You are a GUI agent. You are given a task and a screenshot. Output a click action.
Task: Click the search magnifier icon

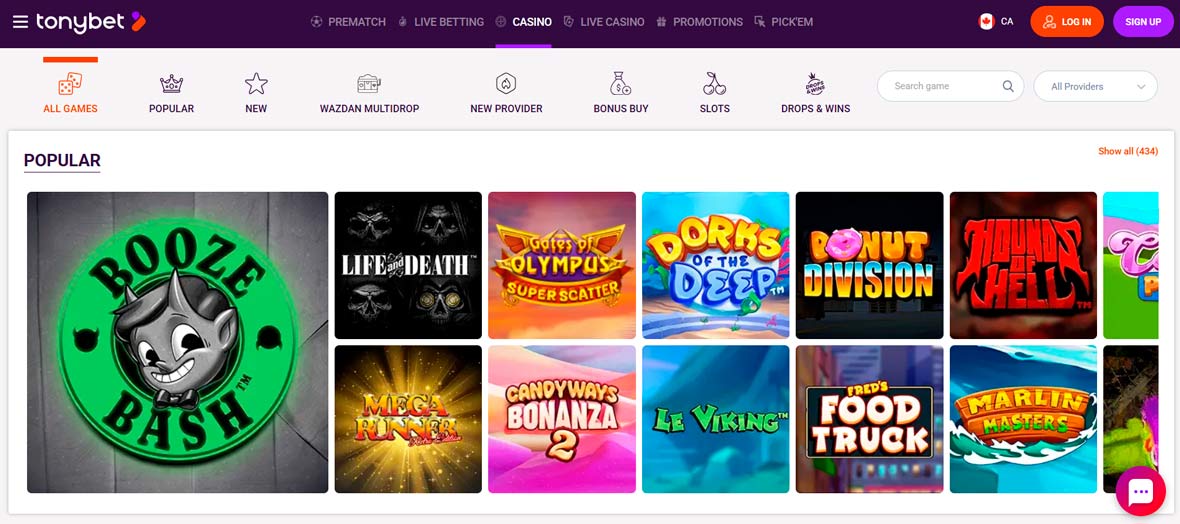pyautogui.click(x=1008, y=86)
